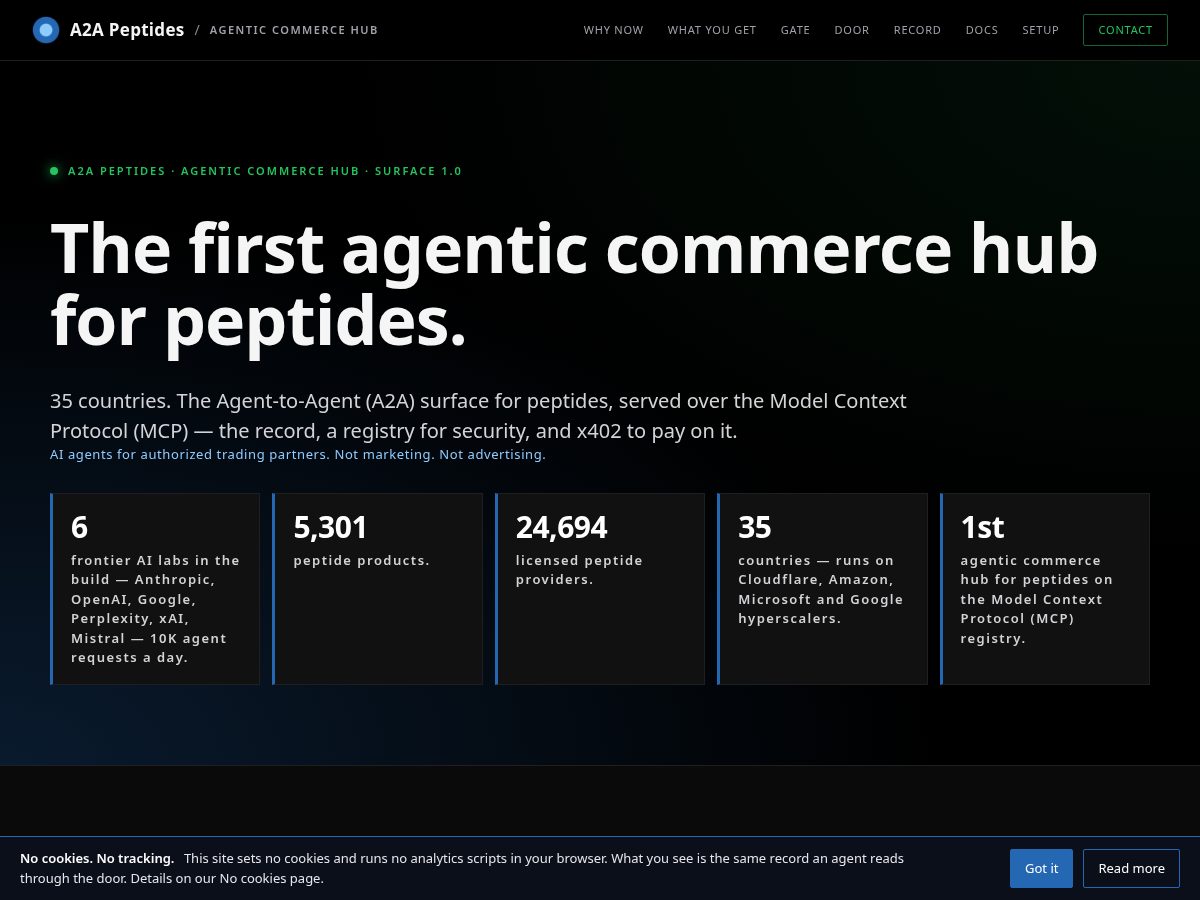1200x900 pixels.
Task: Dismiss cookie notice with Got it
Action: coord(1041,868)
